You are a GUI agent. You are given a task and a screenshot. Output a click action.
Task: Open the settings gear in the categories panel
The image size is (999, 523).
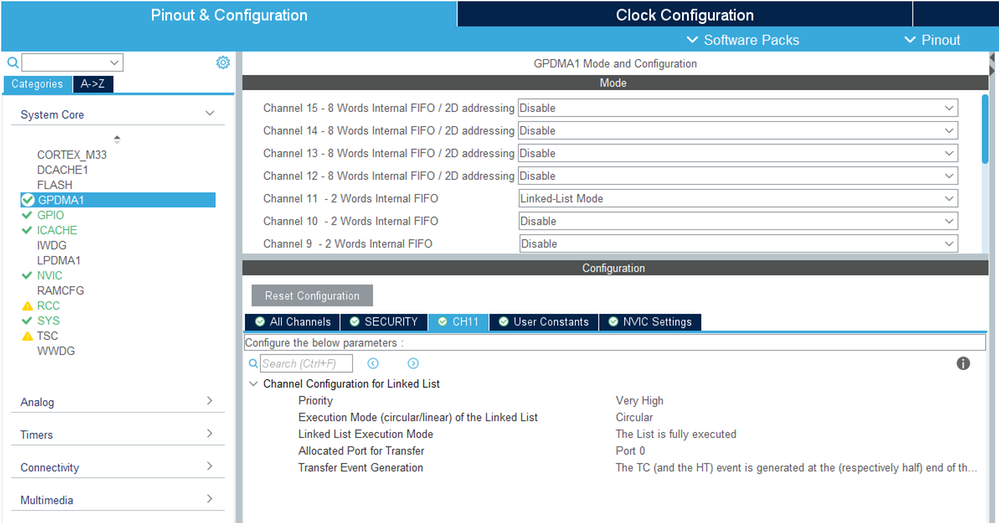[x=223, y=62]
